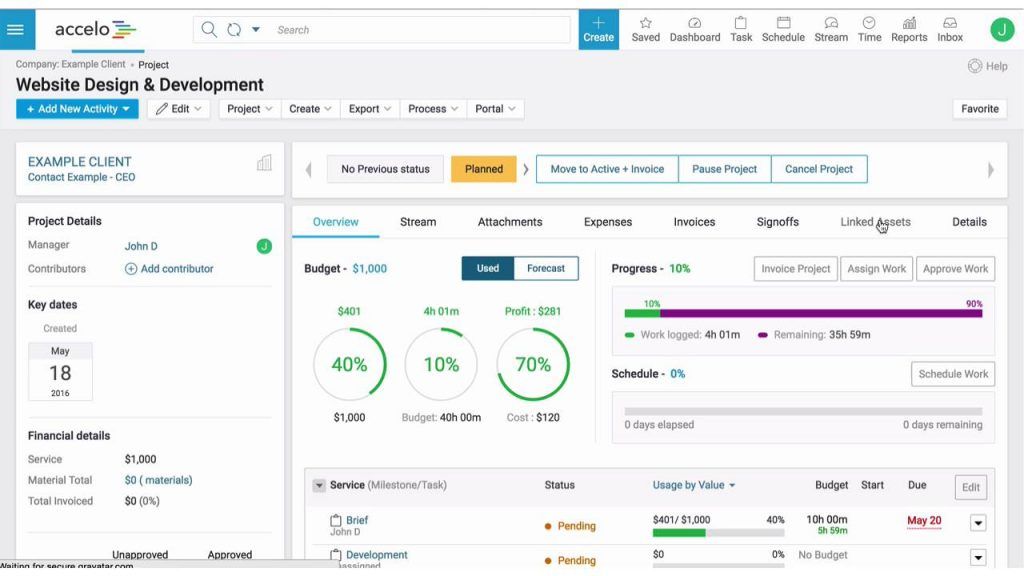The width and height of the screenshot is (1024, 576).
Task: Open the Schedule calendar icon
Action: click(x=783, y=29)
